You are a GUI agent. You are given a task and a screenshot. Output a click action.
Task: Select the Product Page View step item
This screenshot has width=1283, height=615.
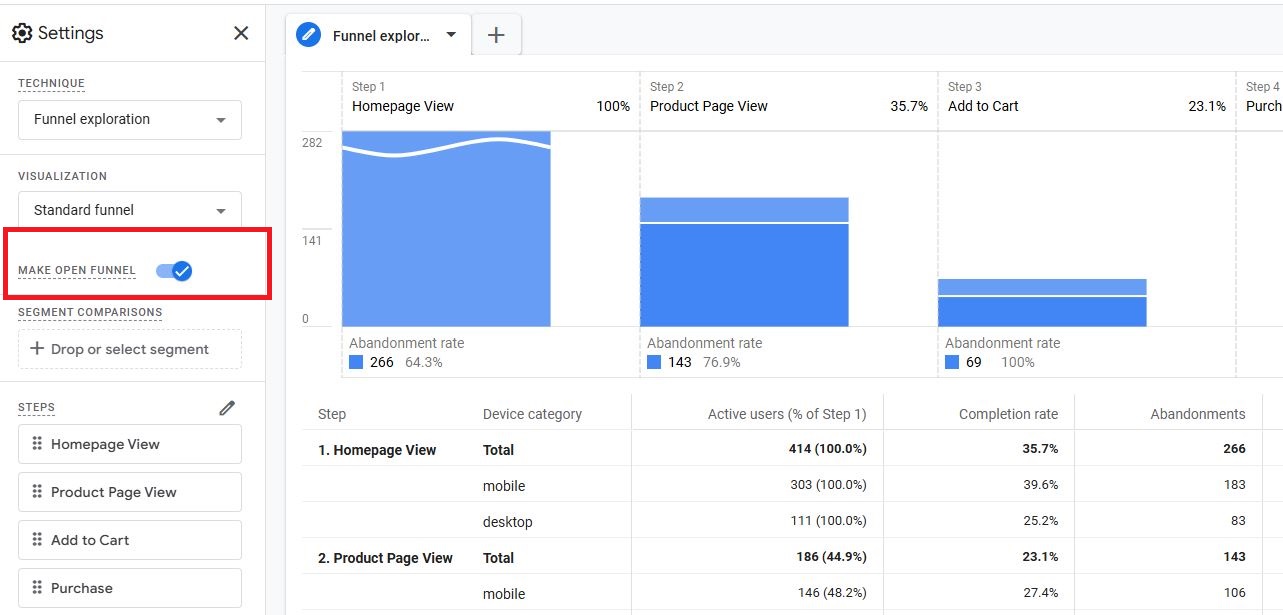coord(130,492)
